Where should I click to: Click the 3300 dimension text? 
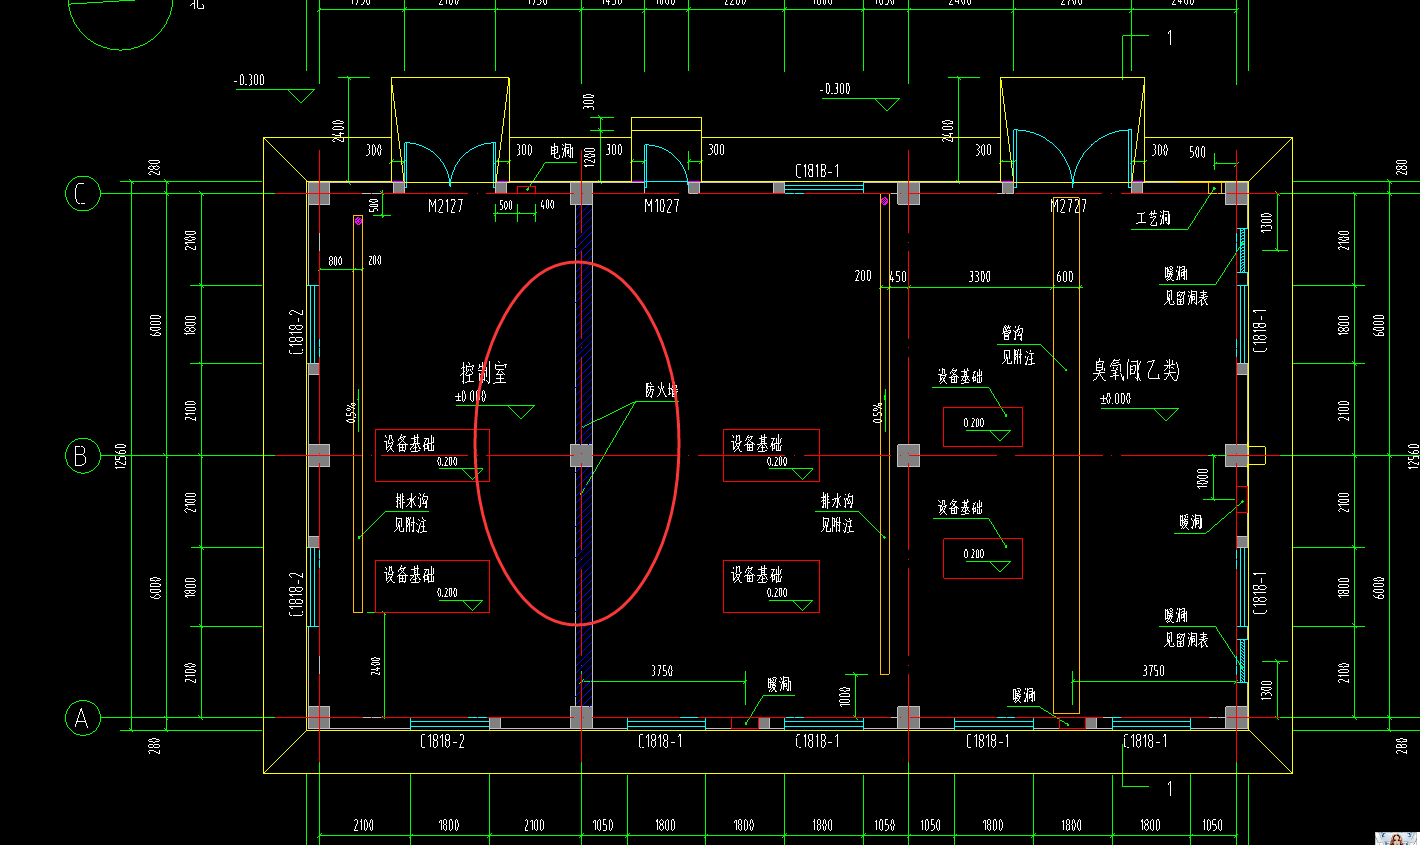(979, 277)
